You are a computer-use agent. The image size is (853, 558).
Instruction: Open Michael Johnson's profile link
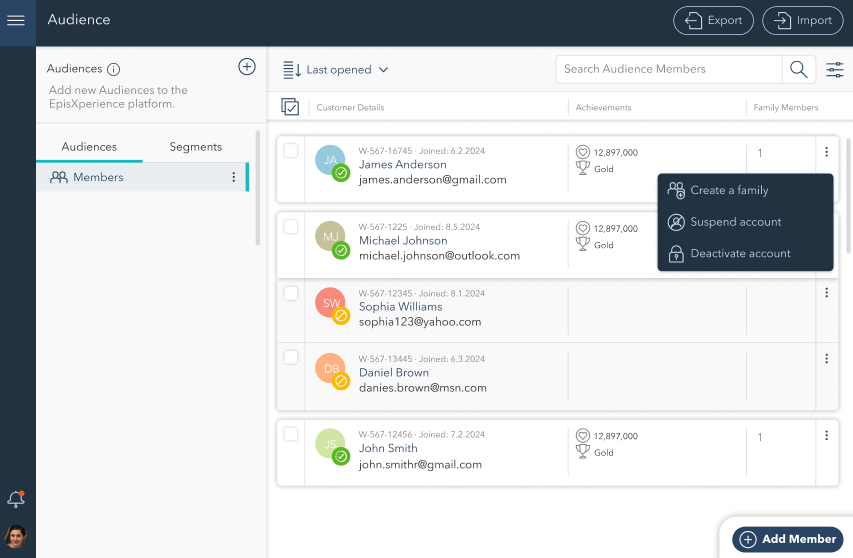pyautogui.click(x=403, y=240)
